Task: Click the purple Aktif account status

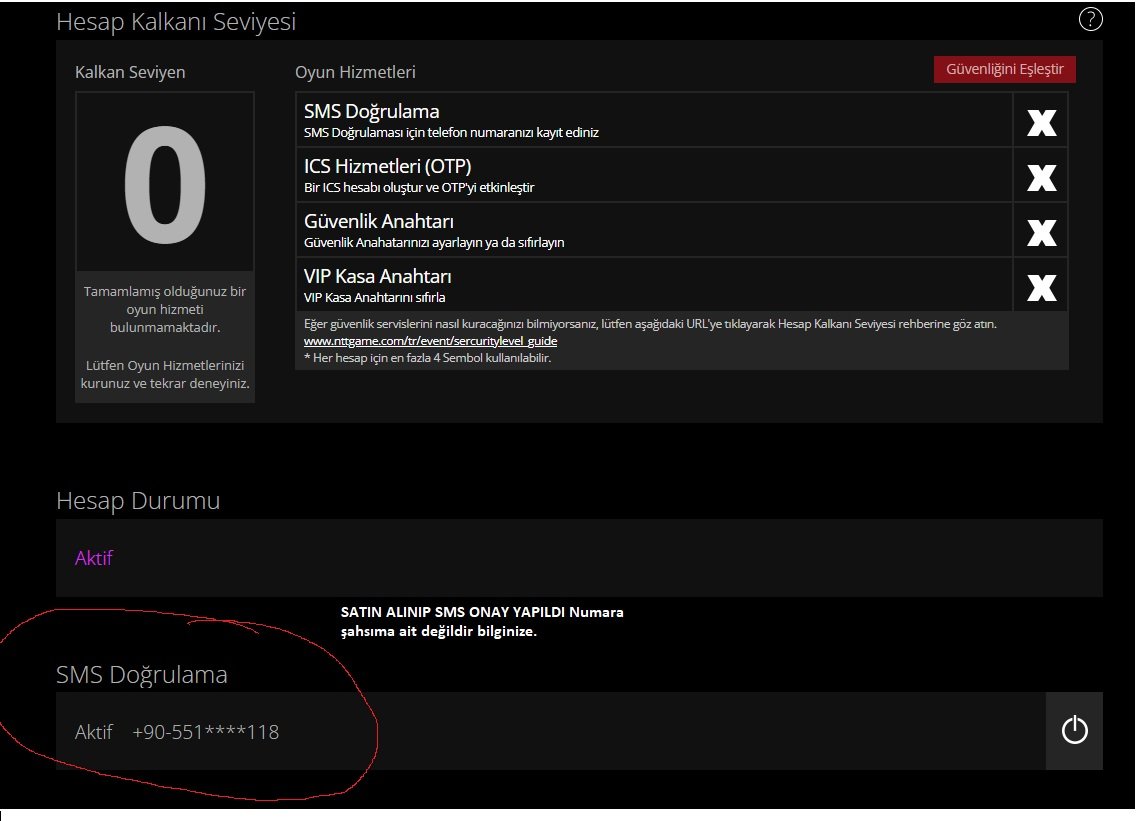Action: point(94,558)
